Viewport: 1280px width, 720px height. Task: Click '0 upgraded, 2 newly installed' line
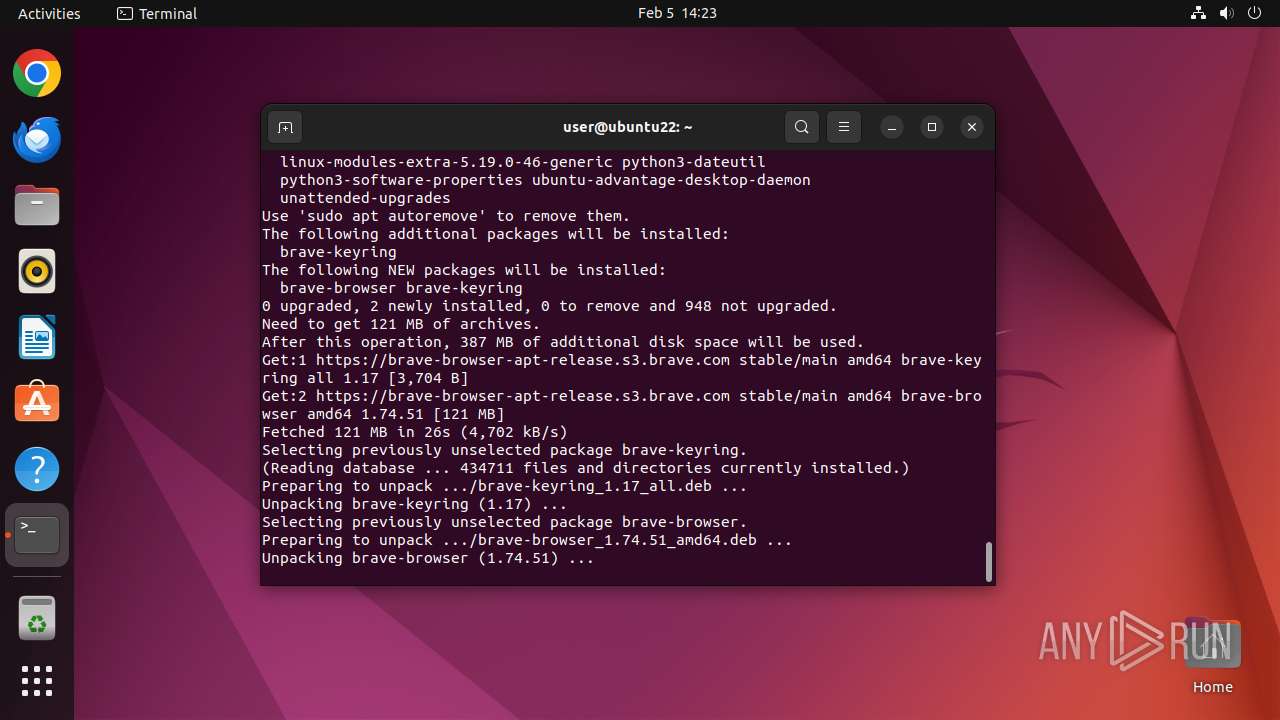[549, 306]
